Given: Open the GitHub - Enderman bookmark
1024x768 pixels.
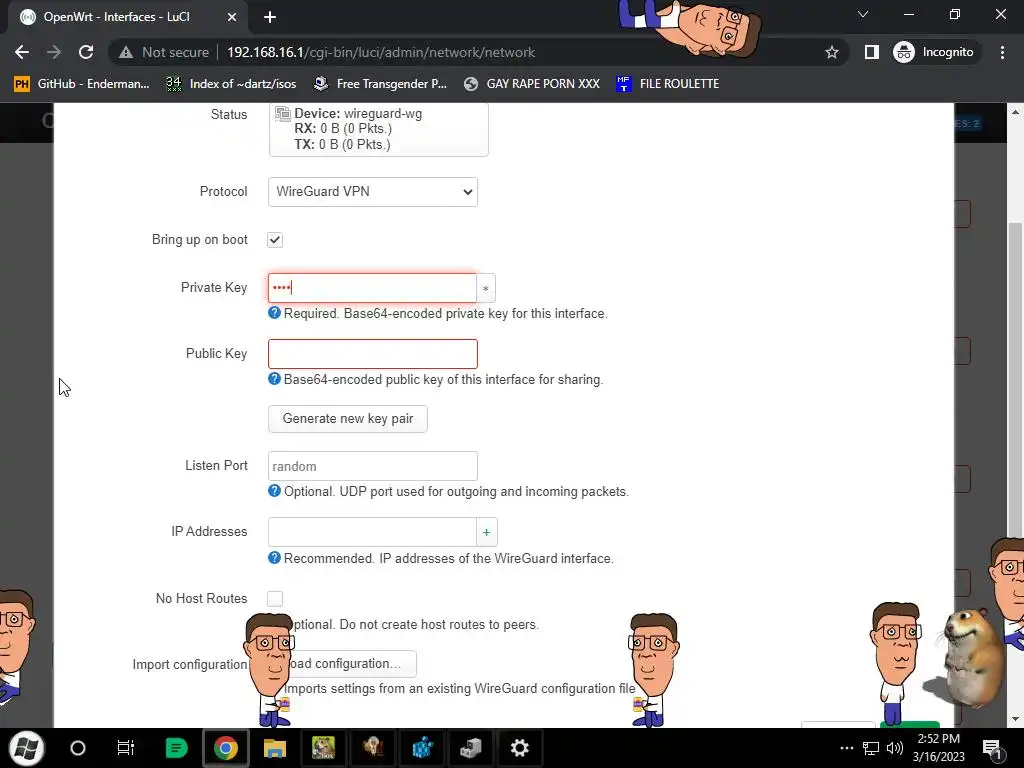Looking at the screenshot, I should pyautogui.click(x=82, y=84).
